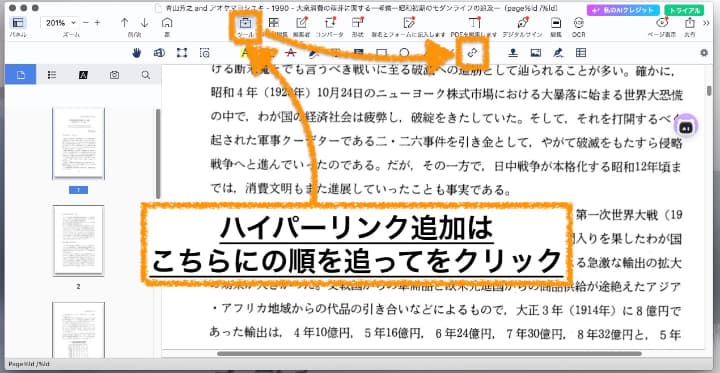Select the page 2 thumbnail
The height and width of the screenshot is (373, 720).
tap(79, 240)
